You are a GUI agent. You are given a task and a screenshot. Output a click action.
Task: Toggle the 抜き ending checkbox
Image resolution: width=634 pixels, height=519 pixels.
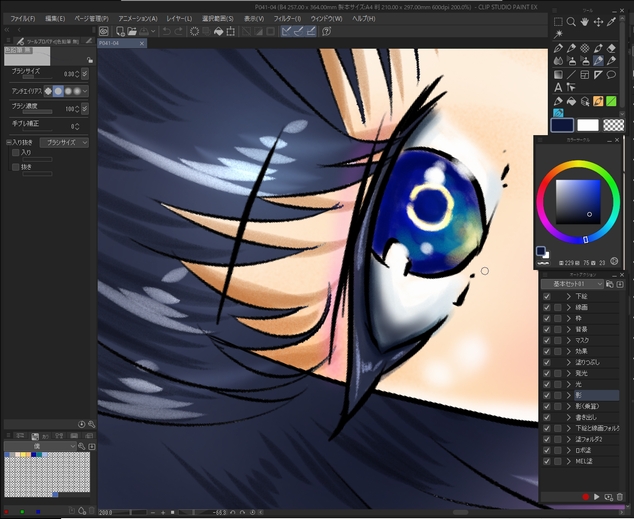pos(16,167)
